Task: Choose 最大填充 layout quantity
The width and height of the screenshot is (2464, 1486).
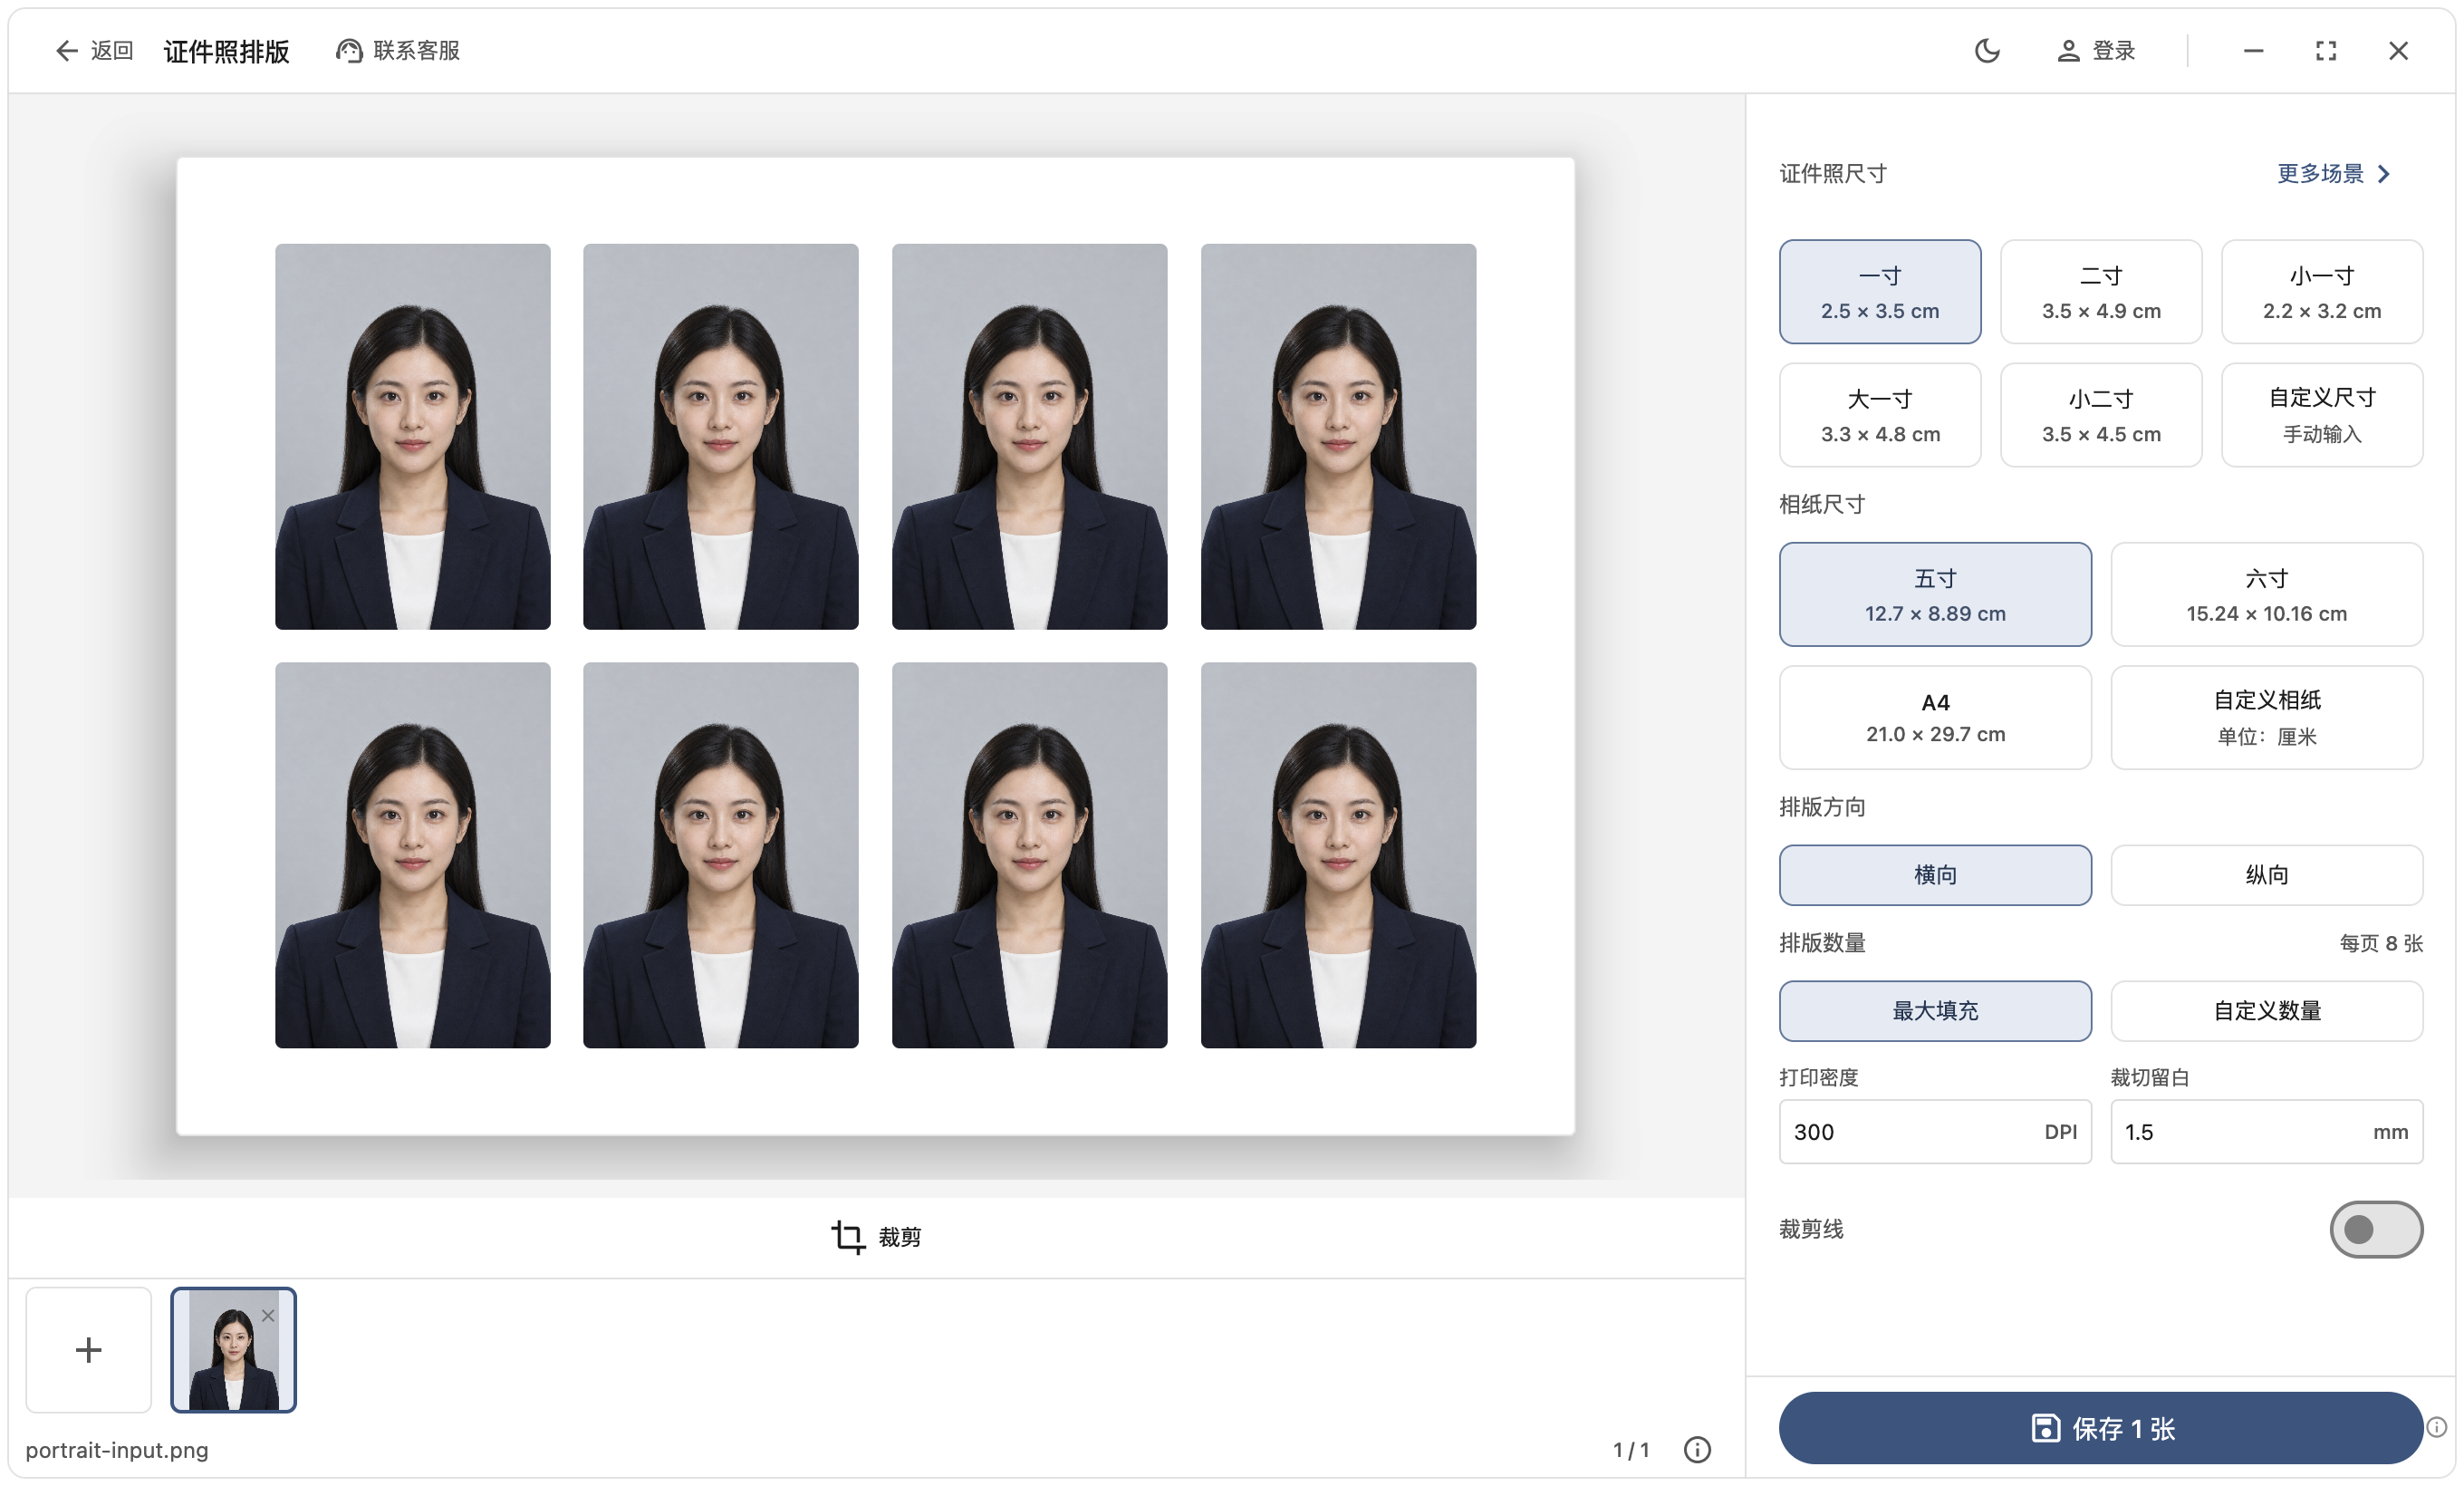Action: coord(1935,1011)
